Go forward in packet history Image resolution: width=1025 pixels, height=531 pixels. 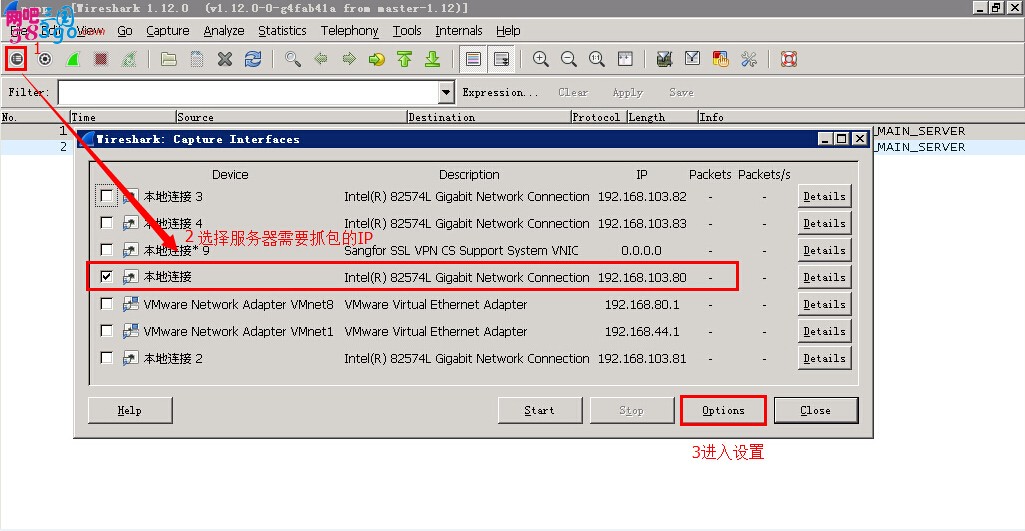tap(349, 60)
